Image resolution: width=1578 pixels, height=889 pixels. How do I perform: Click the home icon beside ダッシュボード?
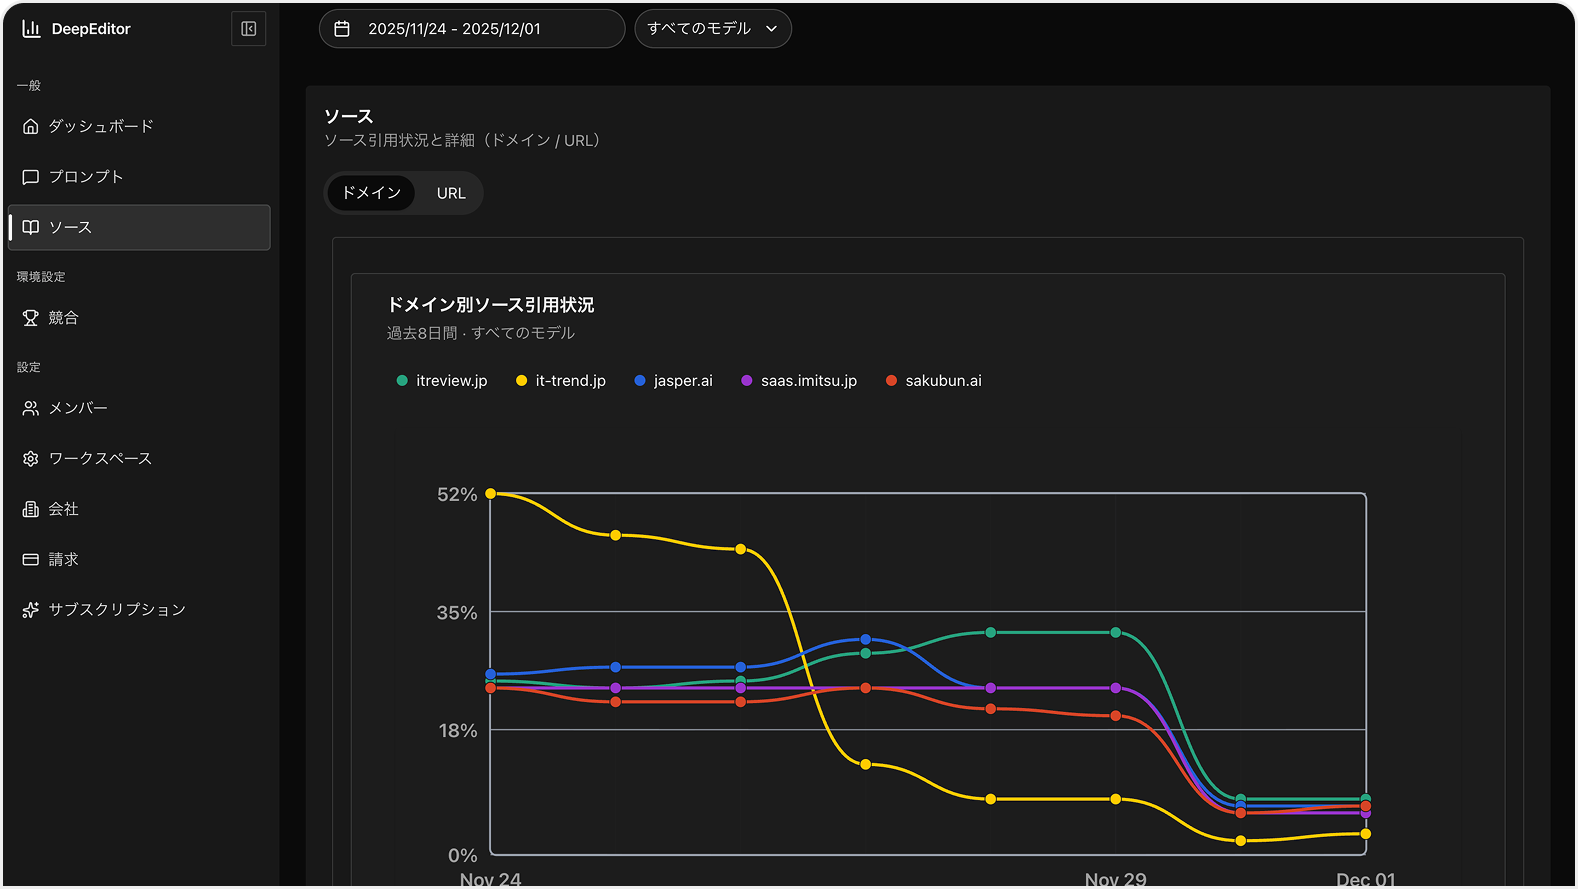[x=31, y=127]
